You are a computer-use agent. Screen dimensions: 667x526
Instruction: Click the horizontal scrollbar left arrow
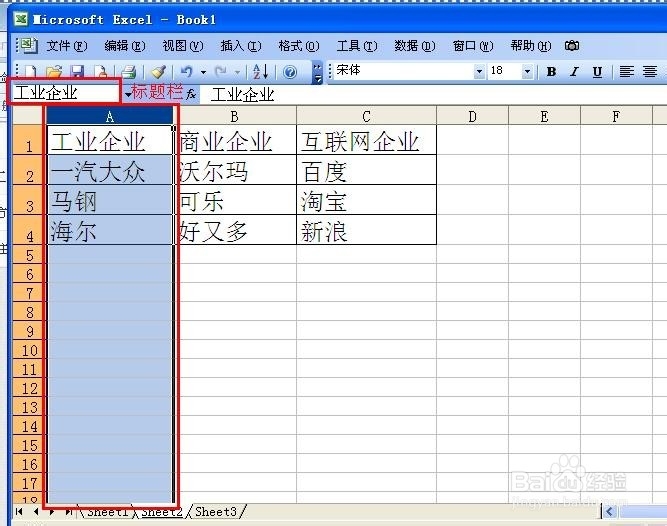coord(610,512)
